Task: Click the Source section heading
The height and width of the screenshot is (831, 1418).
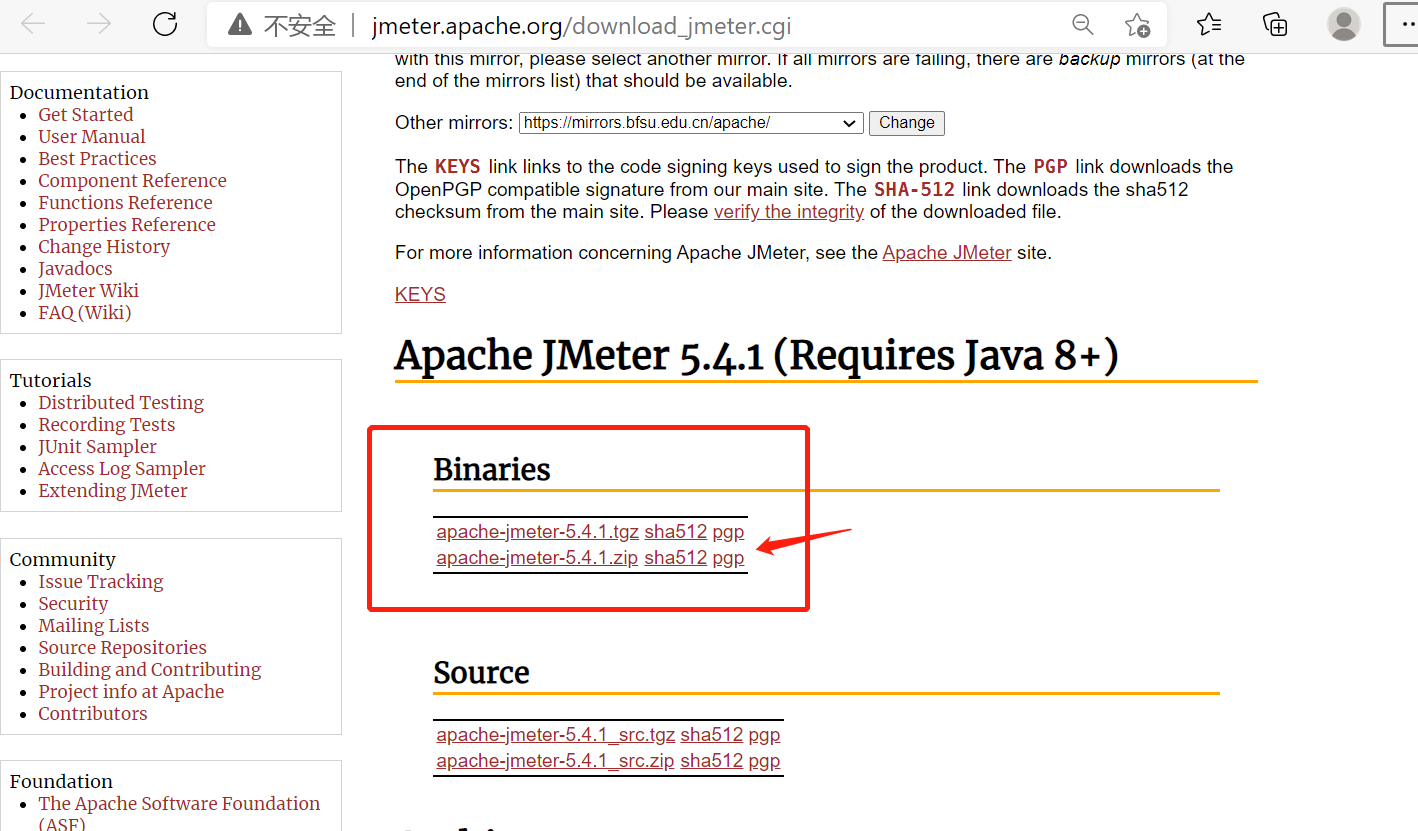Action: click(481, 673)
